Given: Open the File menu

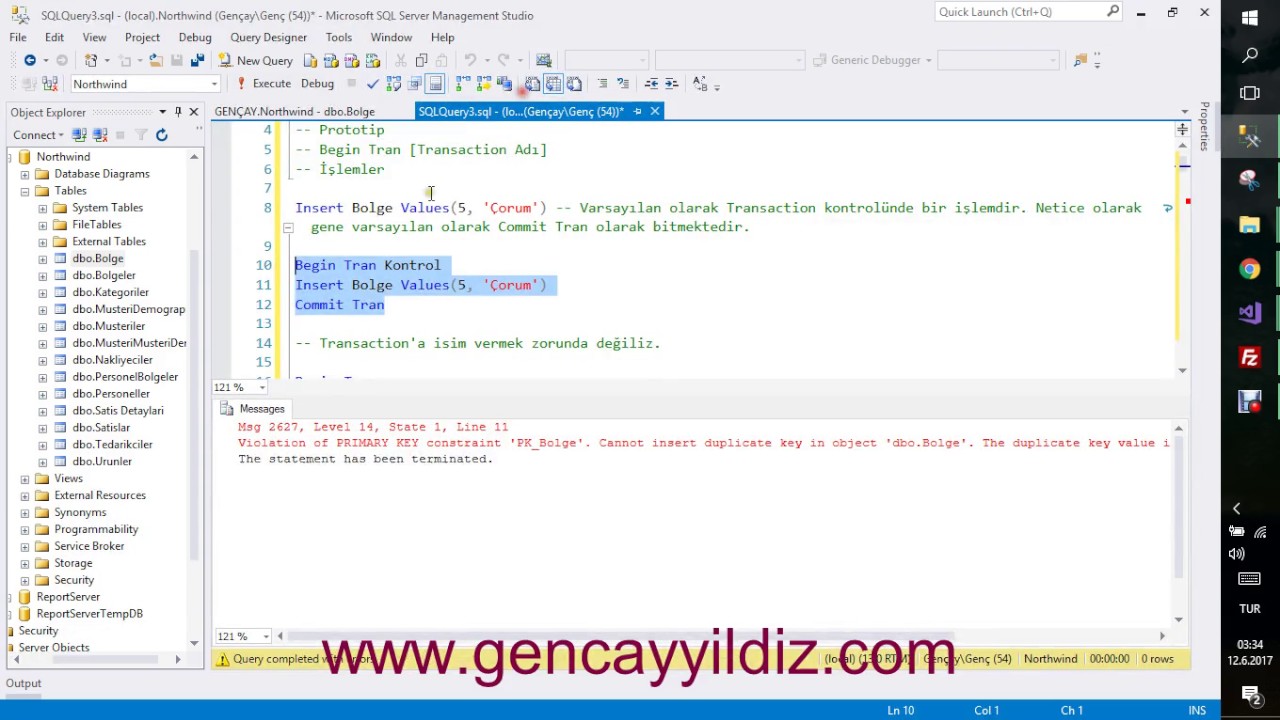Looking at the screenshot, I should click(x=18, y=37).
